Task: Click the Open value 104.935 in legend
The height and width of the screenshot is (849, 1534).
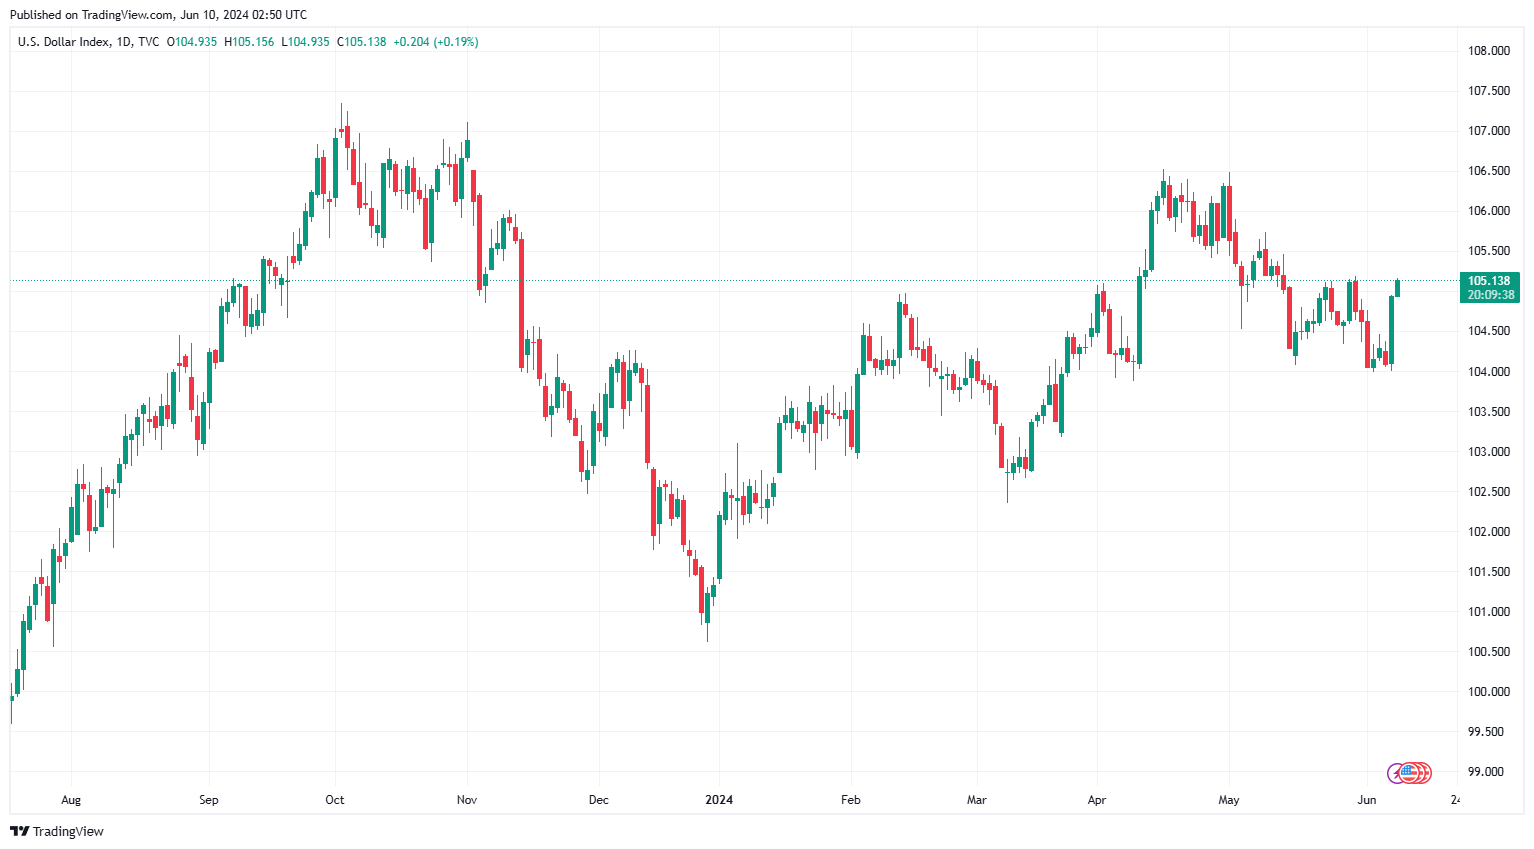Action: (195, 42)
